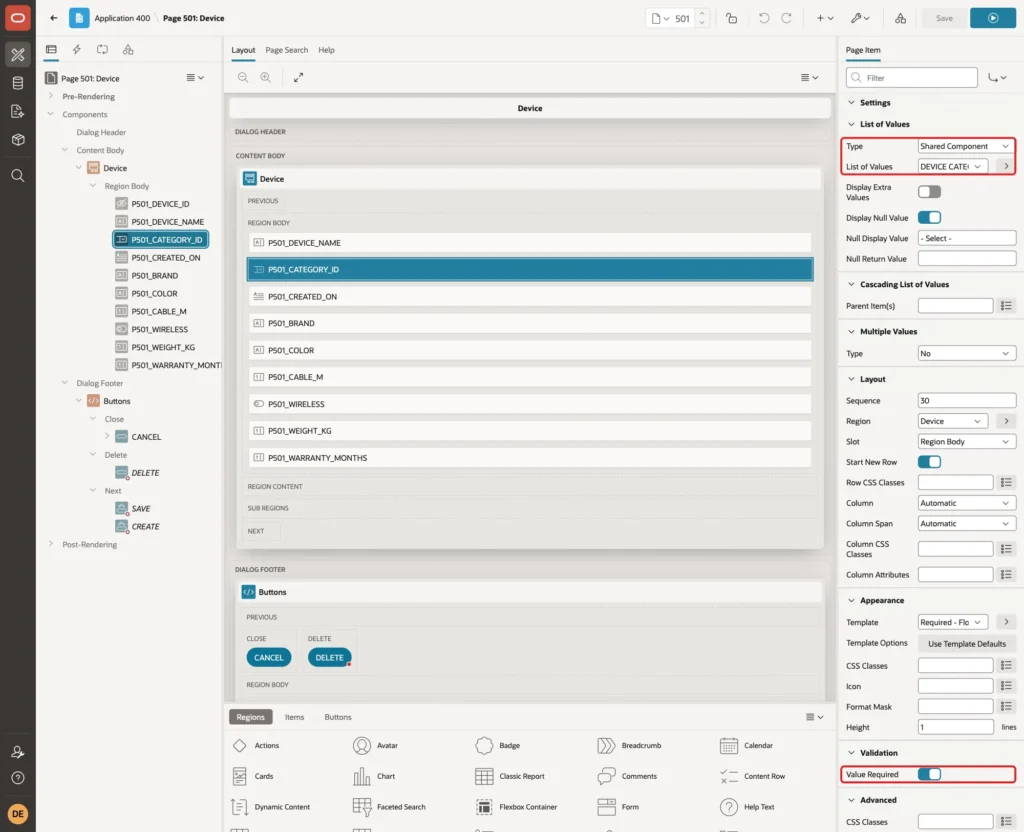Click Use Template Defaults button
1024x832 pixels.
pyautogui.click(x=967, y=643)
